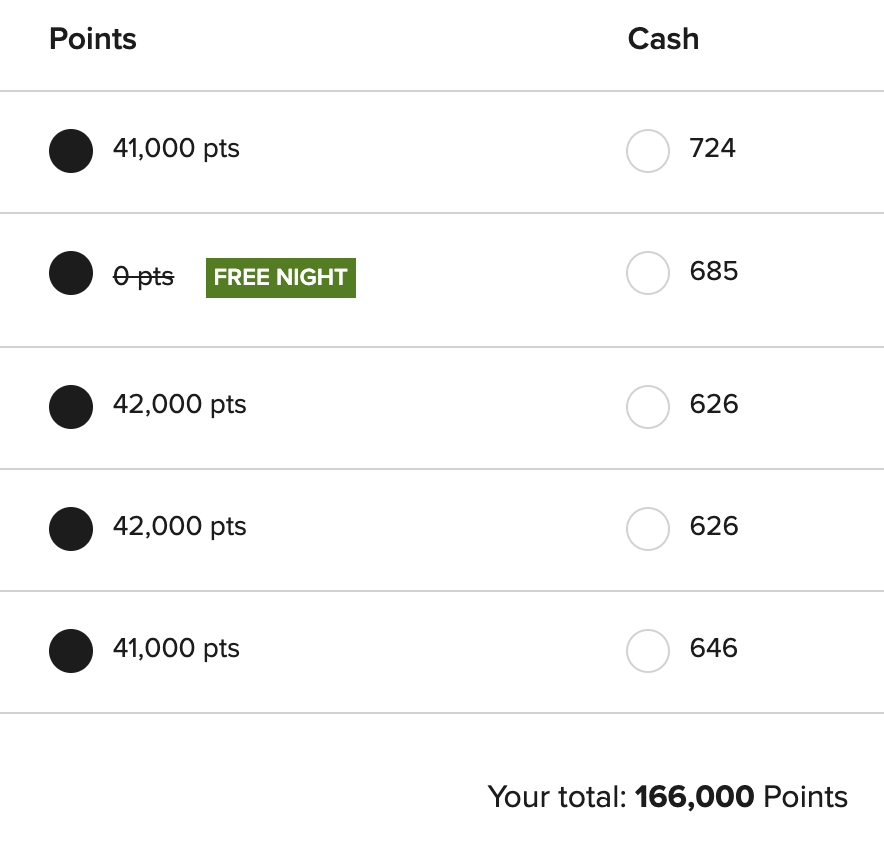The height and width of the screenshot is (844, 884).
Task: Select the 41,000 pts radio beside 724 cash
Action: (x=71, y=151)
